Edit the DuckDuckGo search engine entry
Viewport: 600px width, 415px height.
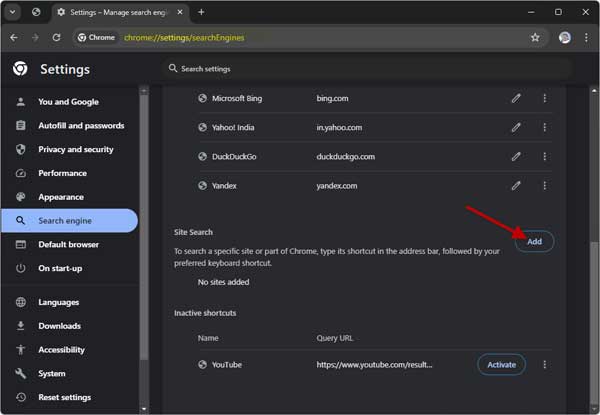point(516,156)
